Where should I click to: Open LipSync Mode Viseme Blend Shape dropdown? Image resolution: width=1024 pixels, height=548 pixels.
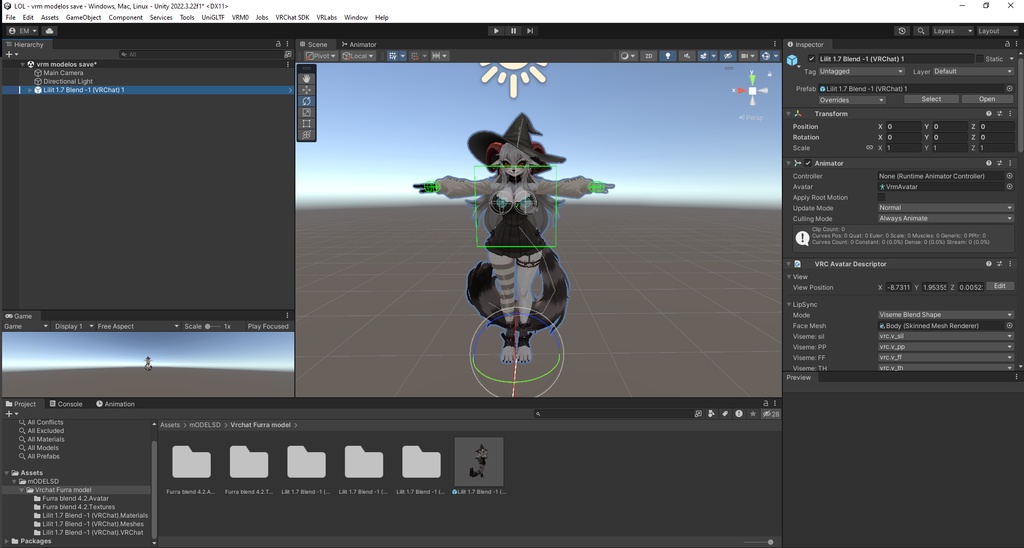point(945,315)
